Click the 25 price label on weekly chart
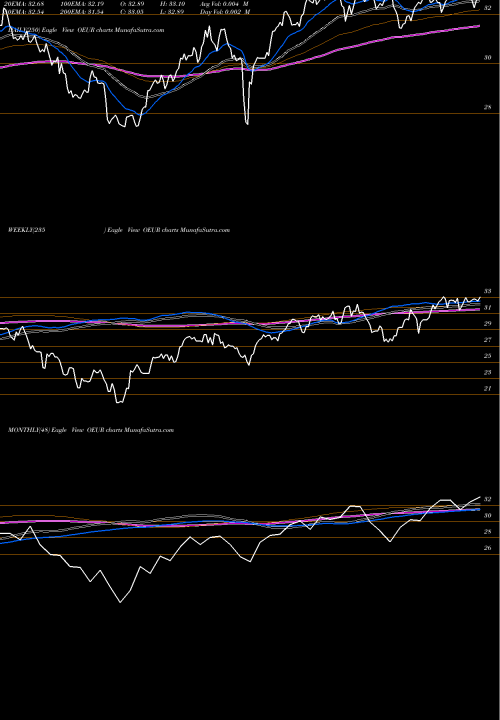 click(487, 356)
